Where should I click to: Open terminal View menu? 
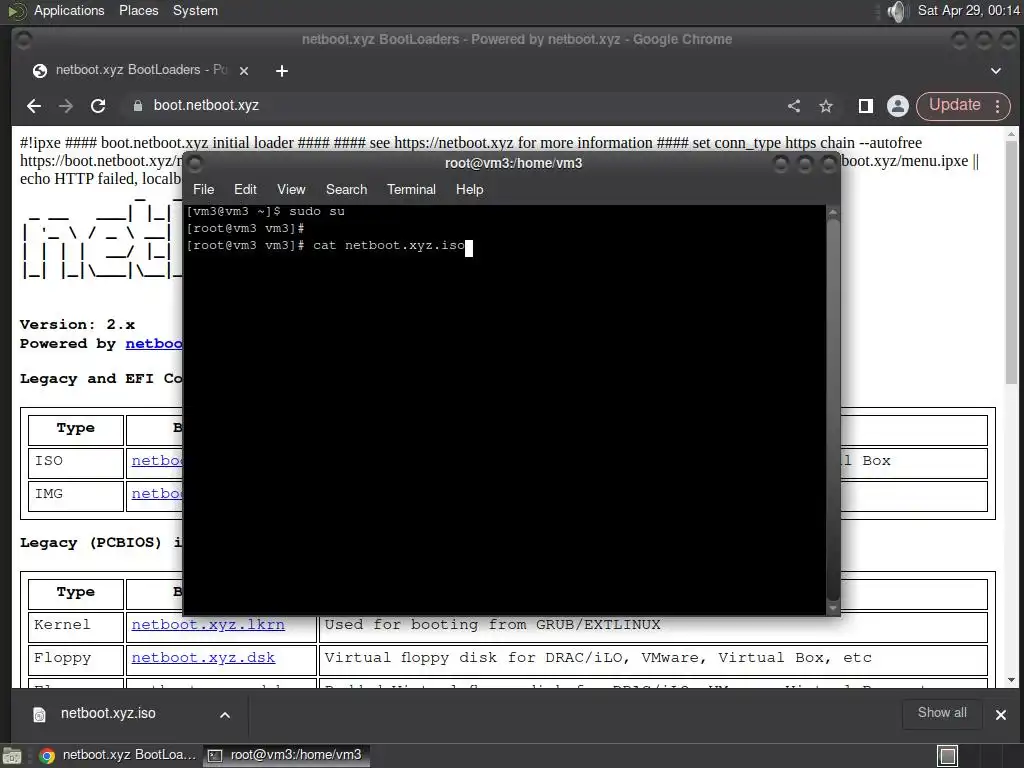291,189
